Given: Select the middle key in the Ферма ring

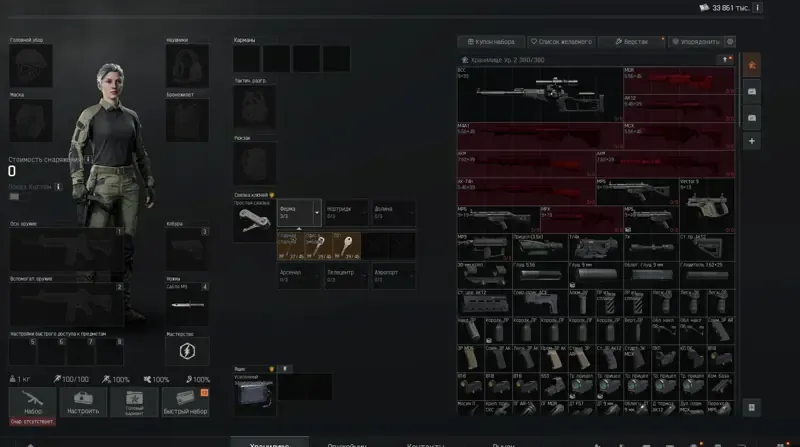Looking at the screenshot, I should point(318,246).
